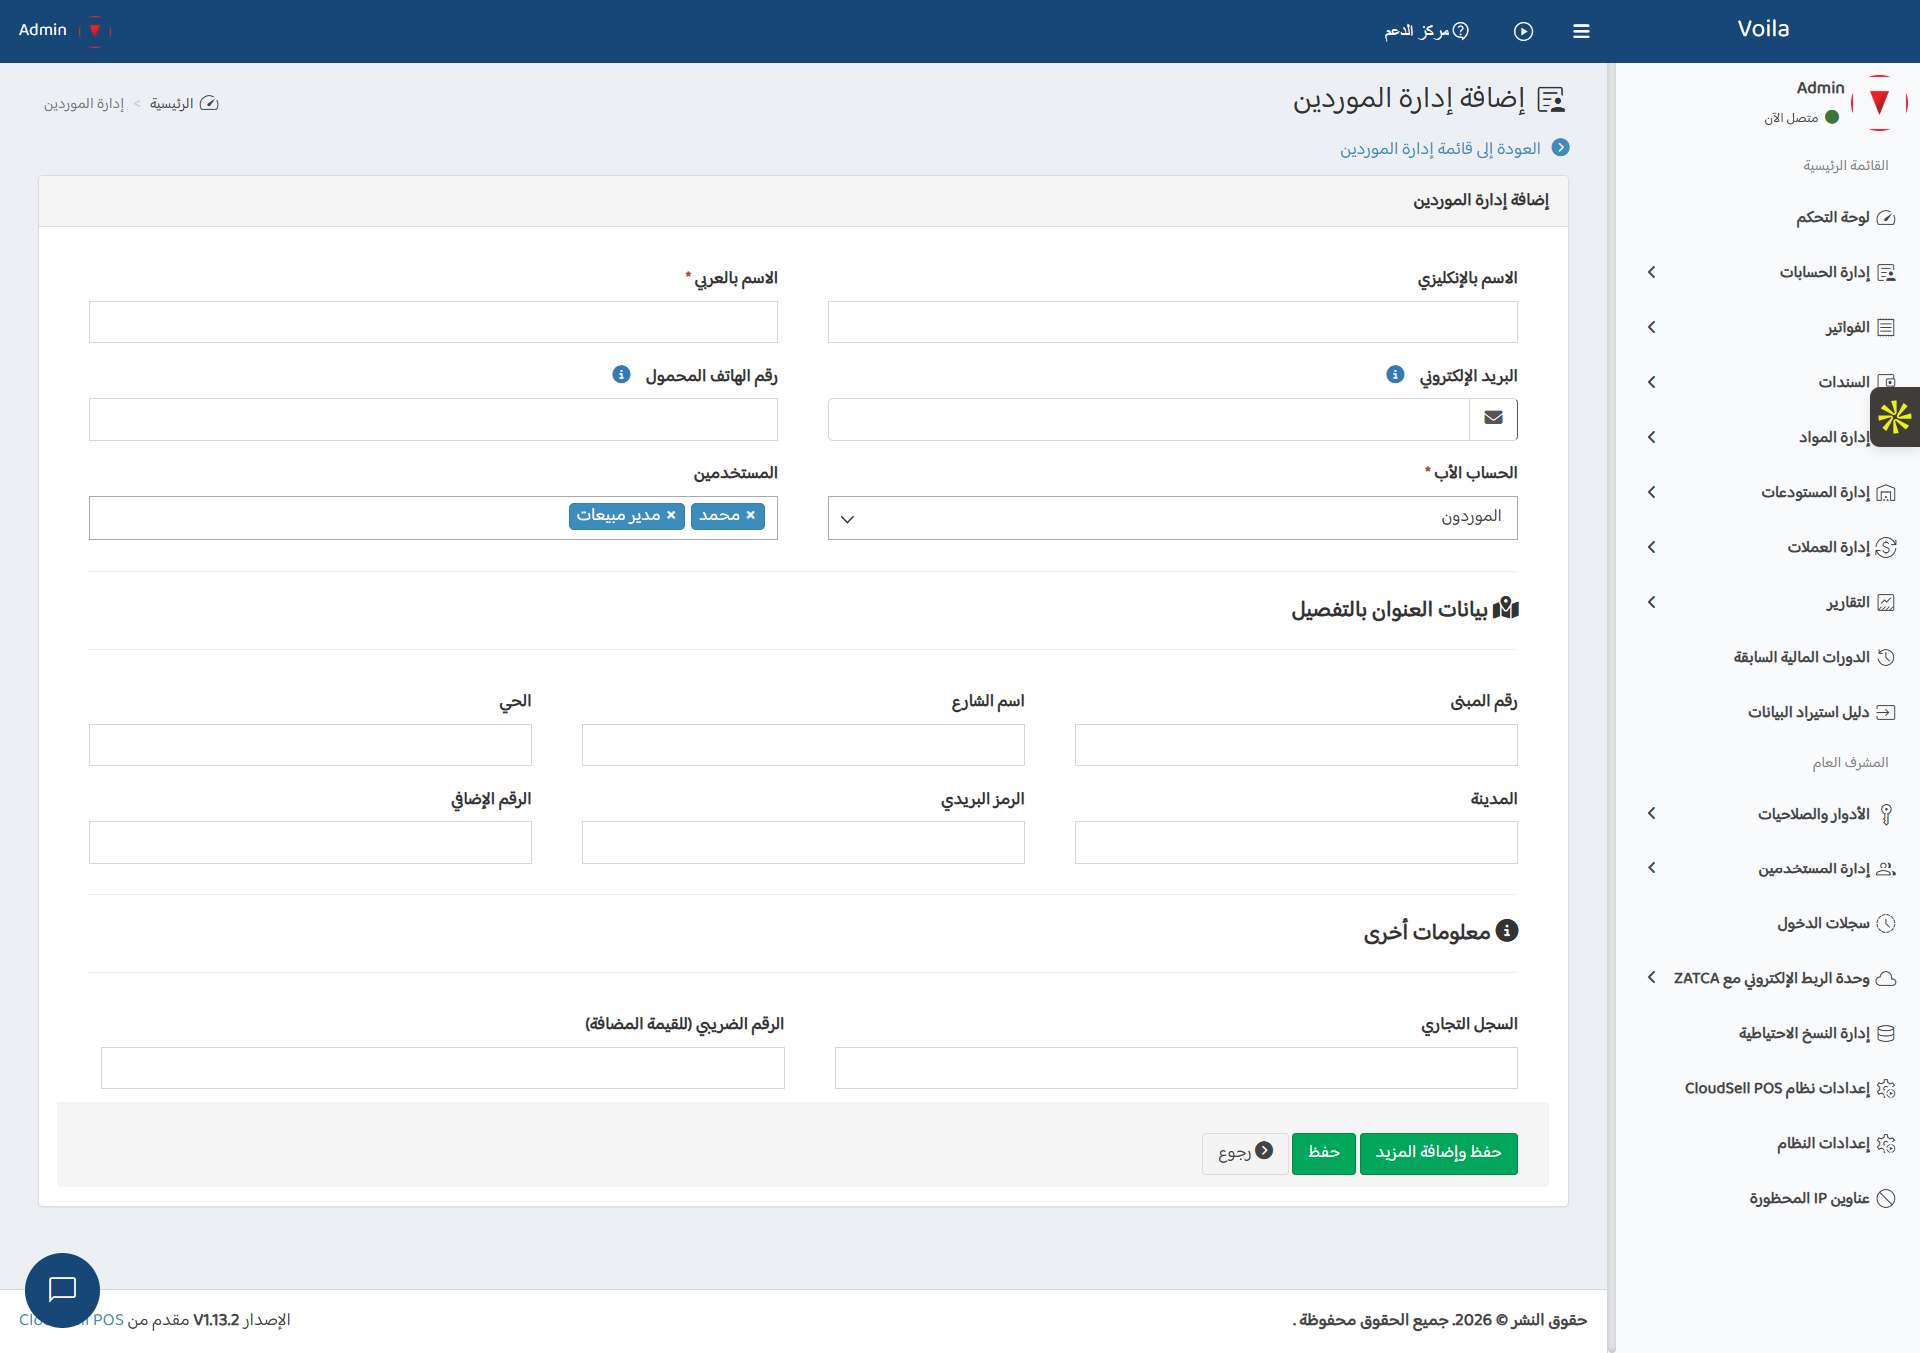Screen dimensions: 1920x1353
Task: Click the hamburger menu icon in top bar
Action: (1581, 31)
